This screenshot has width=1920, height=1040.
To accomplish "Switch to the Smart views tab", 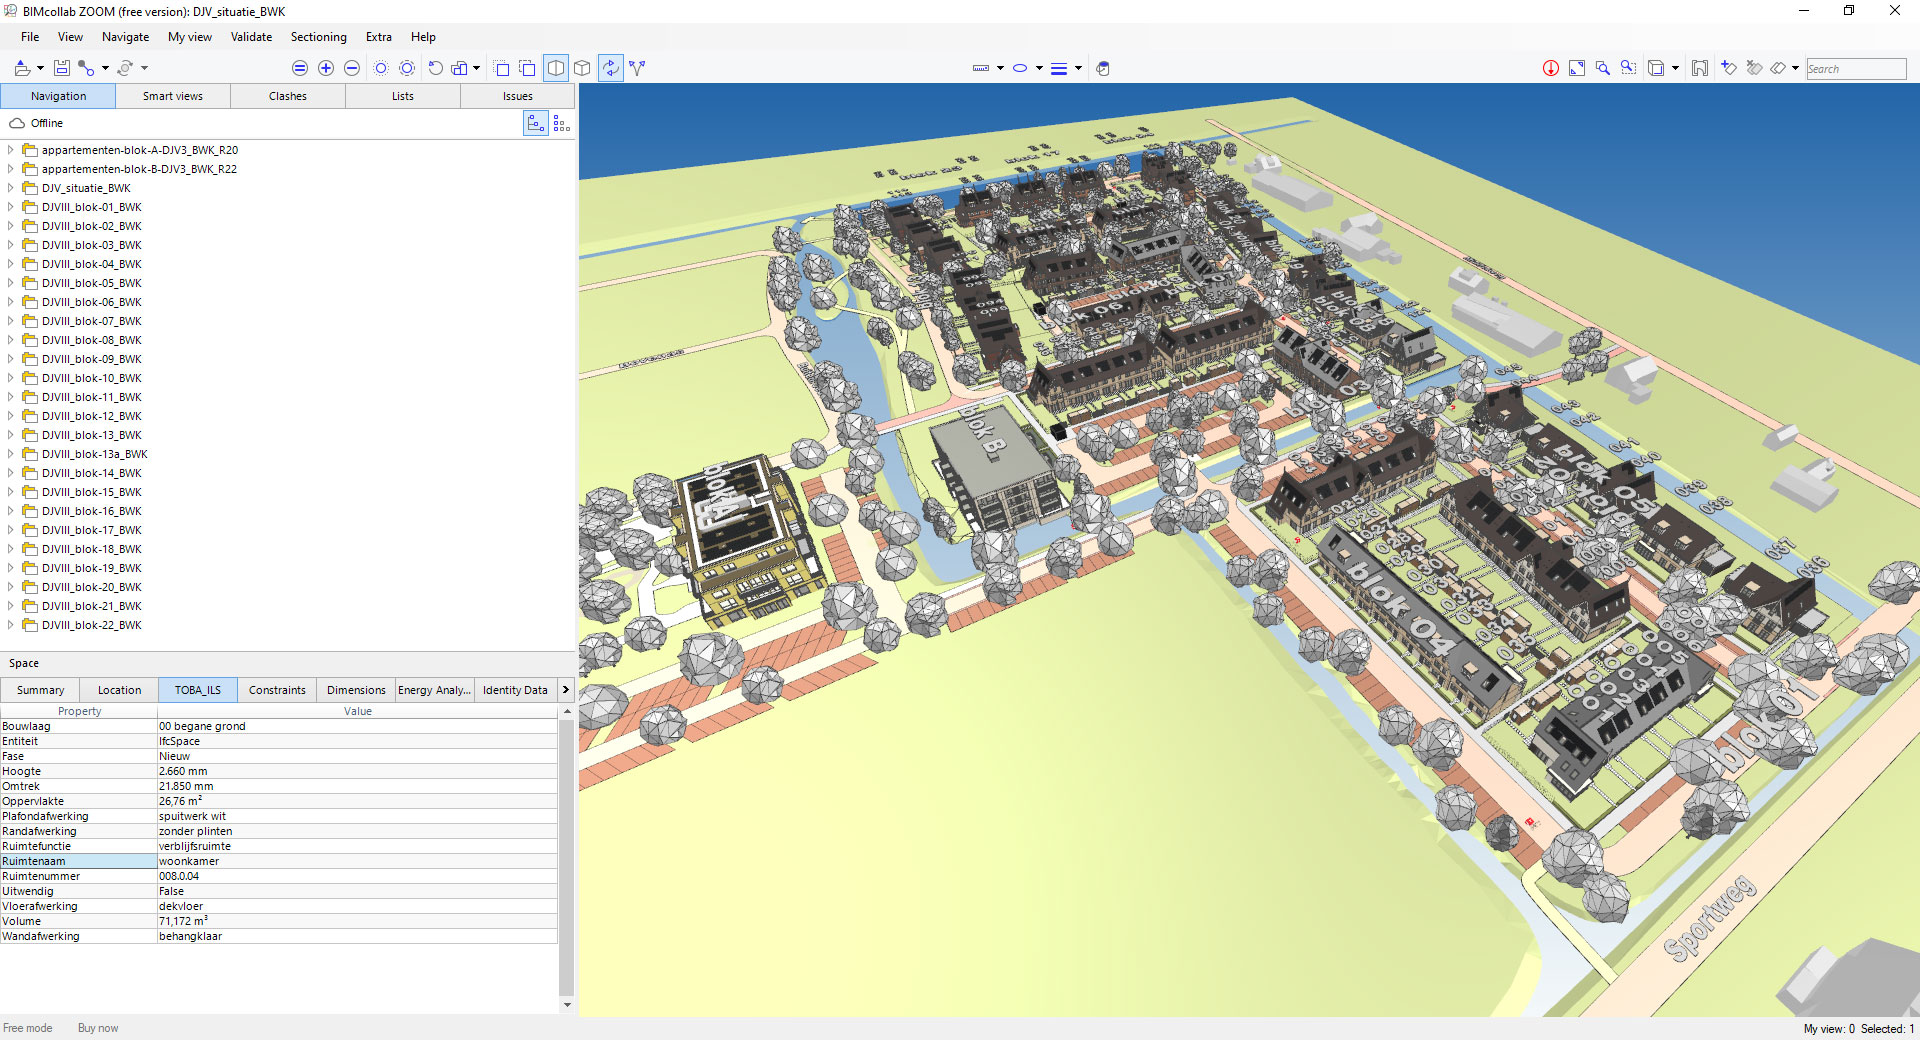I will point(172,96).
